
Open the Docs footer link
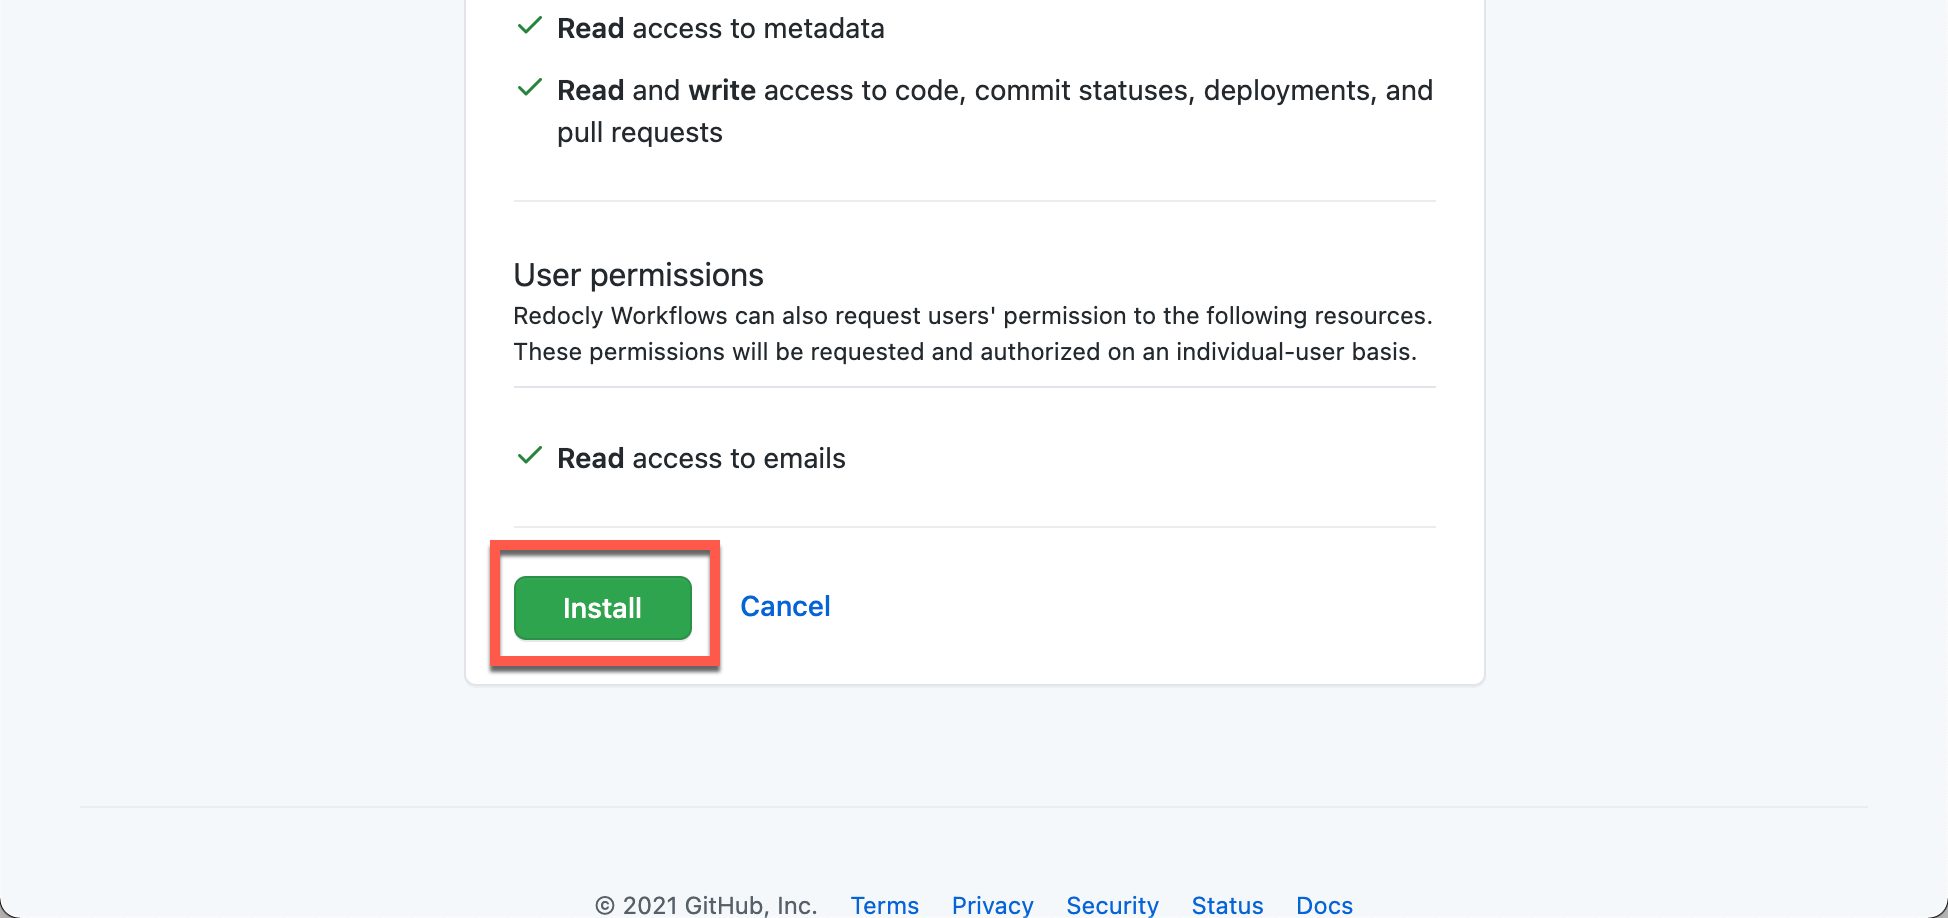point(1324,905)
